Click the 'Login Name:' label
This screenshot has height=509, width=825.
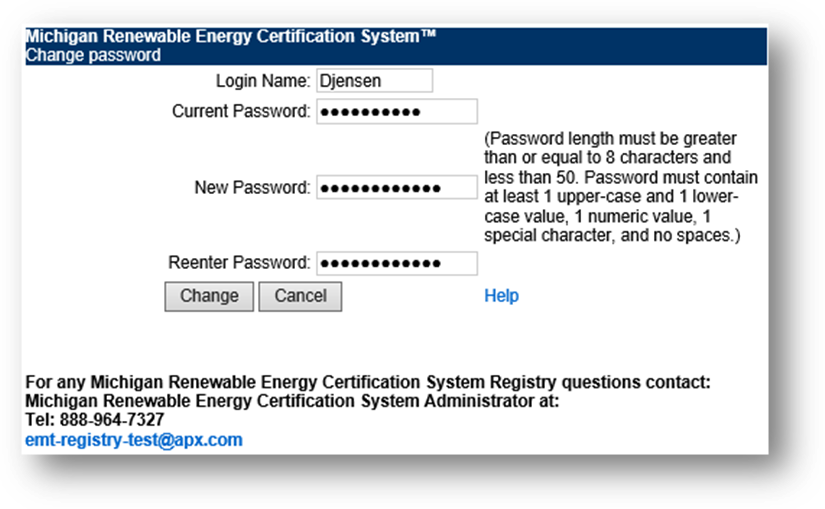click(262, 81)
